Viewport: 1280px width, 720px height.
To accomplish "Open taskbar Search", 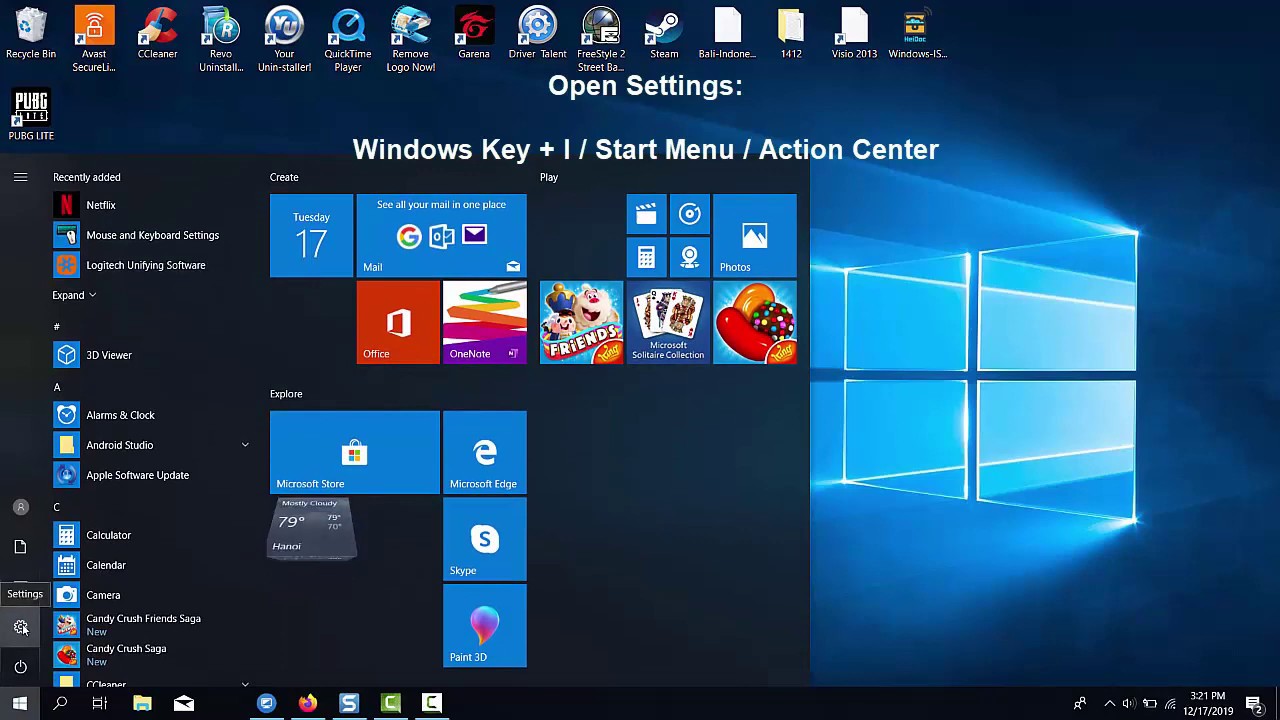I will click(60, 703).
